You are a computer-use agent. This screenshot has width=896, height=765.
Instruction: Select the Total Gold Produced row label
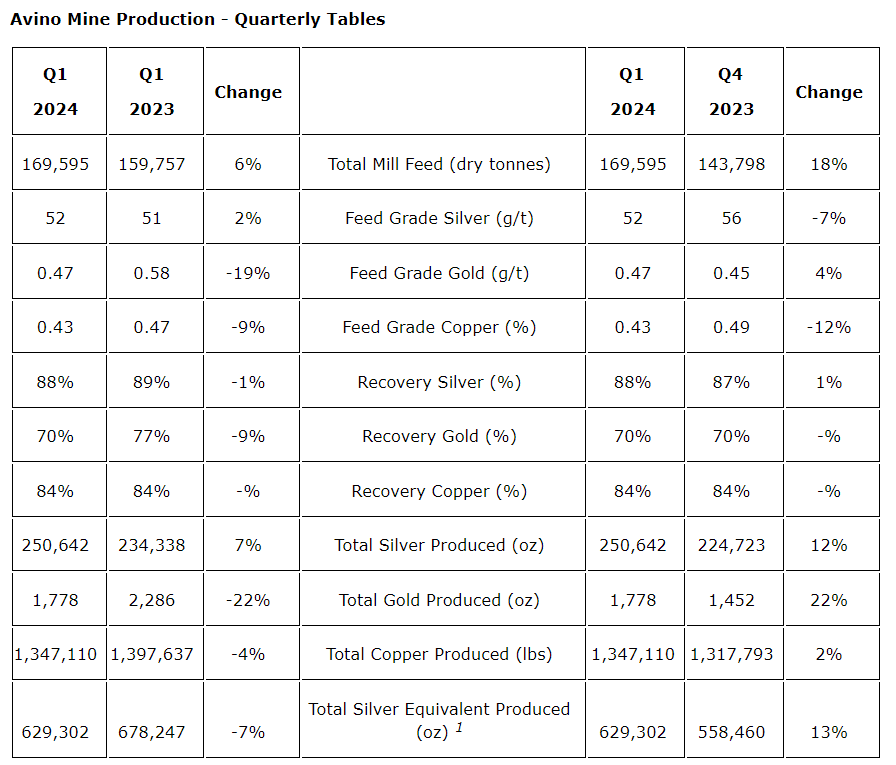[439, 600]
